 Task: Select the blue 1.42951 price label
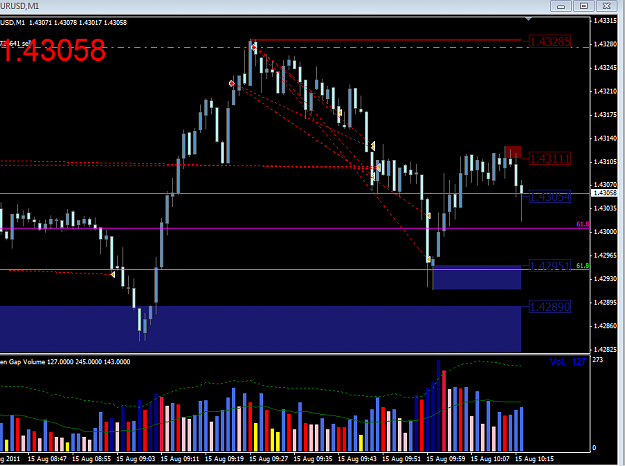coord(550,265)
